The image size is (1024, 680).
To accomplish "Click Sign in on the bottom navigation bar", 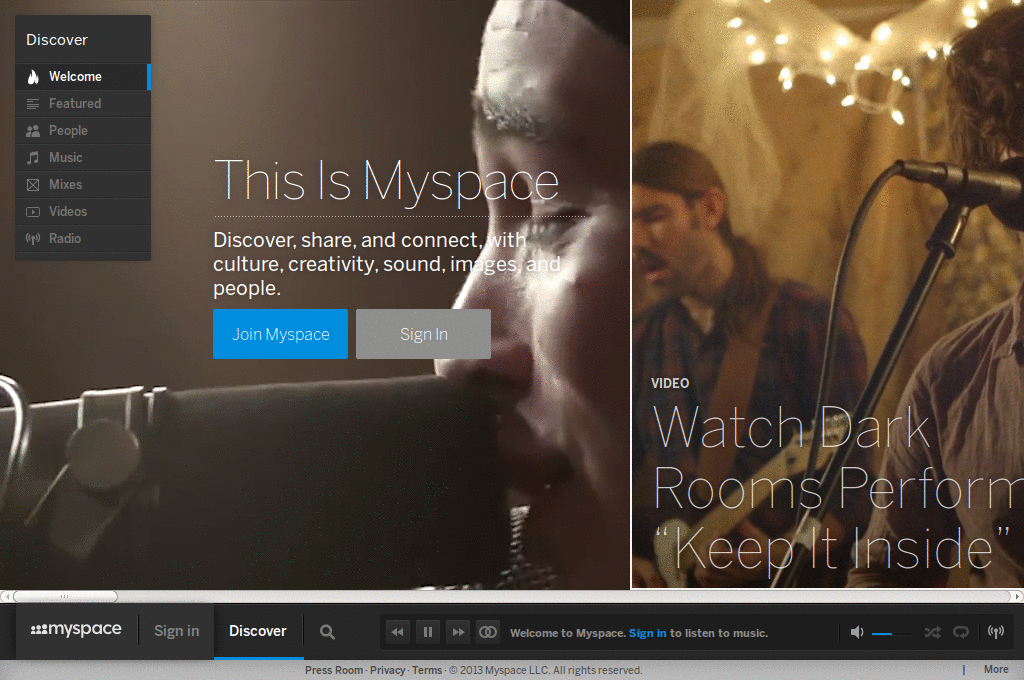I will point(176,631).
